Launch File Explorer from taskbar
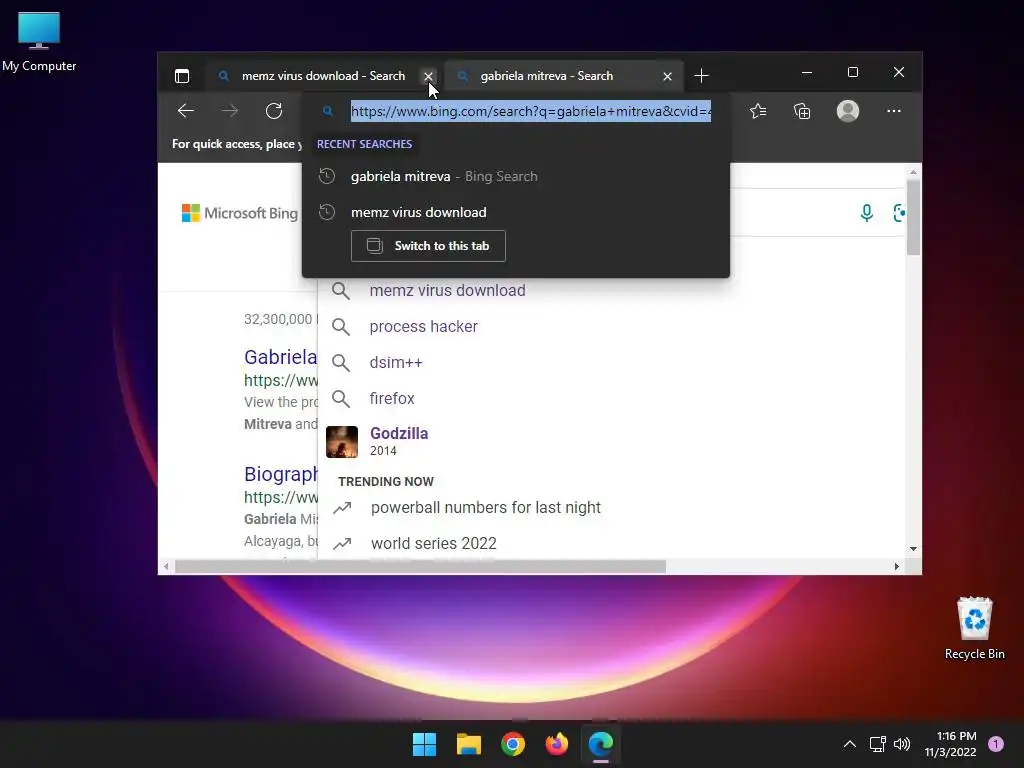The width and height of the screenshot is (1024, 768). coord(469,744)
